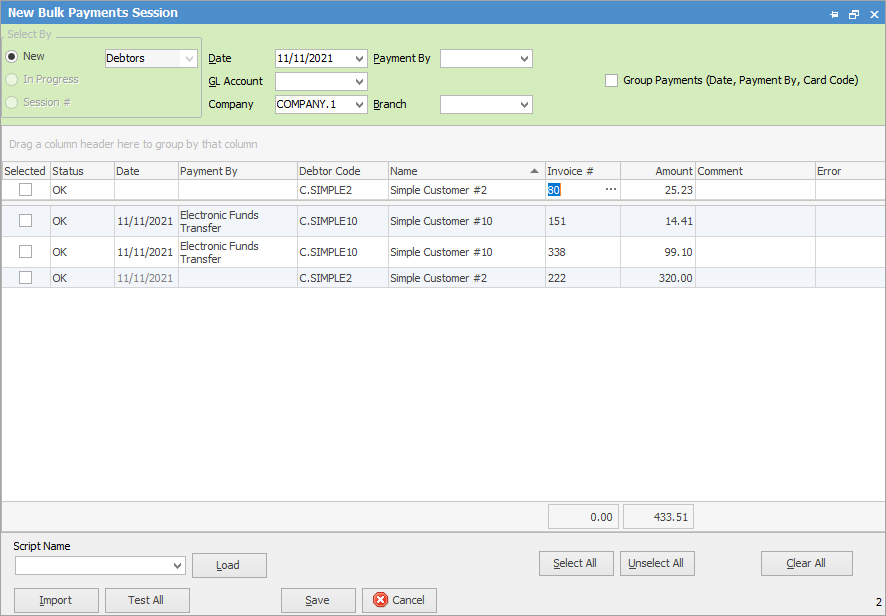This screenshot has height=616, width=886.
Task: Check the Selected box for invoice 338
Action: (x=26, y=252)
